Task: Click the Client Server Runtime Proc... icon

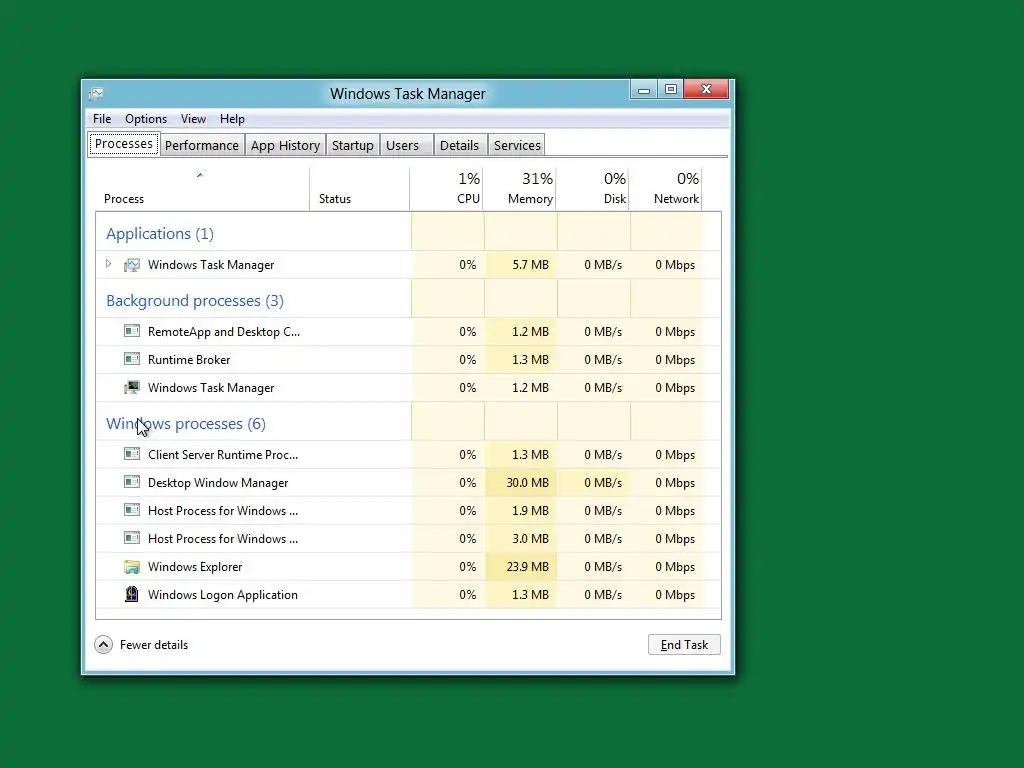Action: (x=132, y=454)
